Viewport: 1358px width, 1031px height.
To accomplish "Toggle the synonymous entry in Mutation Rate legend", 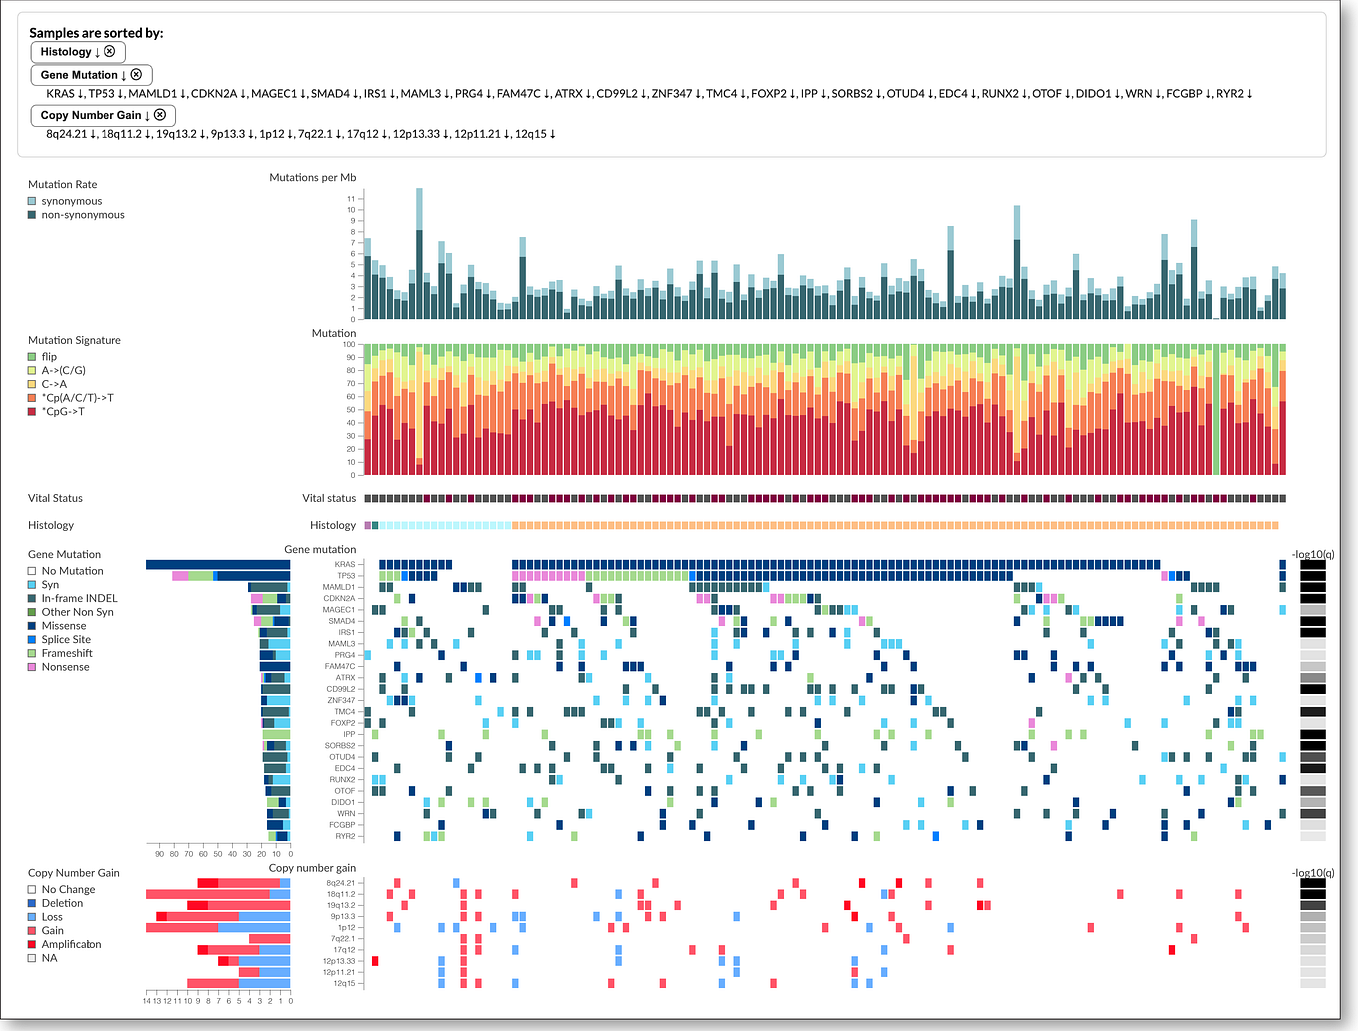I will (x=31, y=200).
